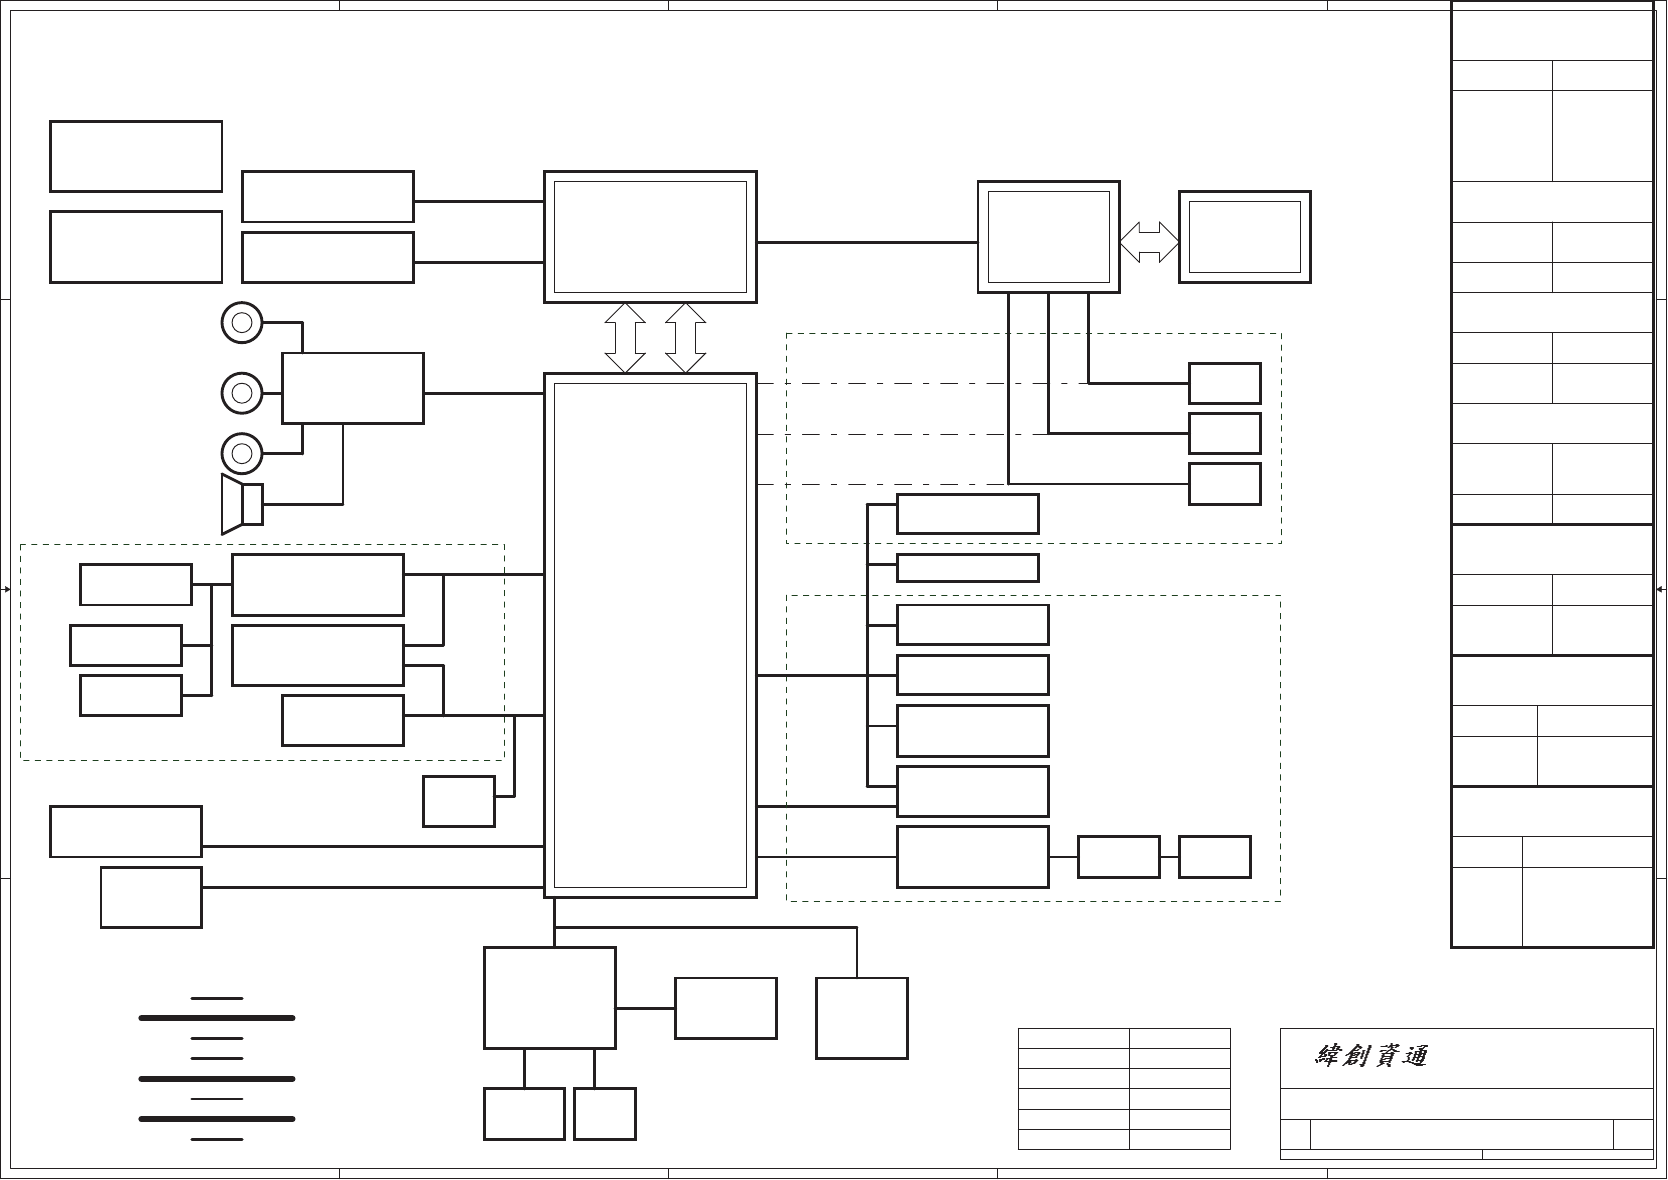The height and width of the screenshot is (1180, 1668).
Task: Click the horizontal double-headed arrow between blocks
Action: (1149, 243)
